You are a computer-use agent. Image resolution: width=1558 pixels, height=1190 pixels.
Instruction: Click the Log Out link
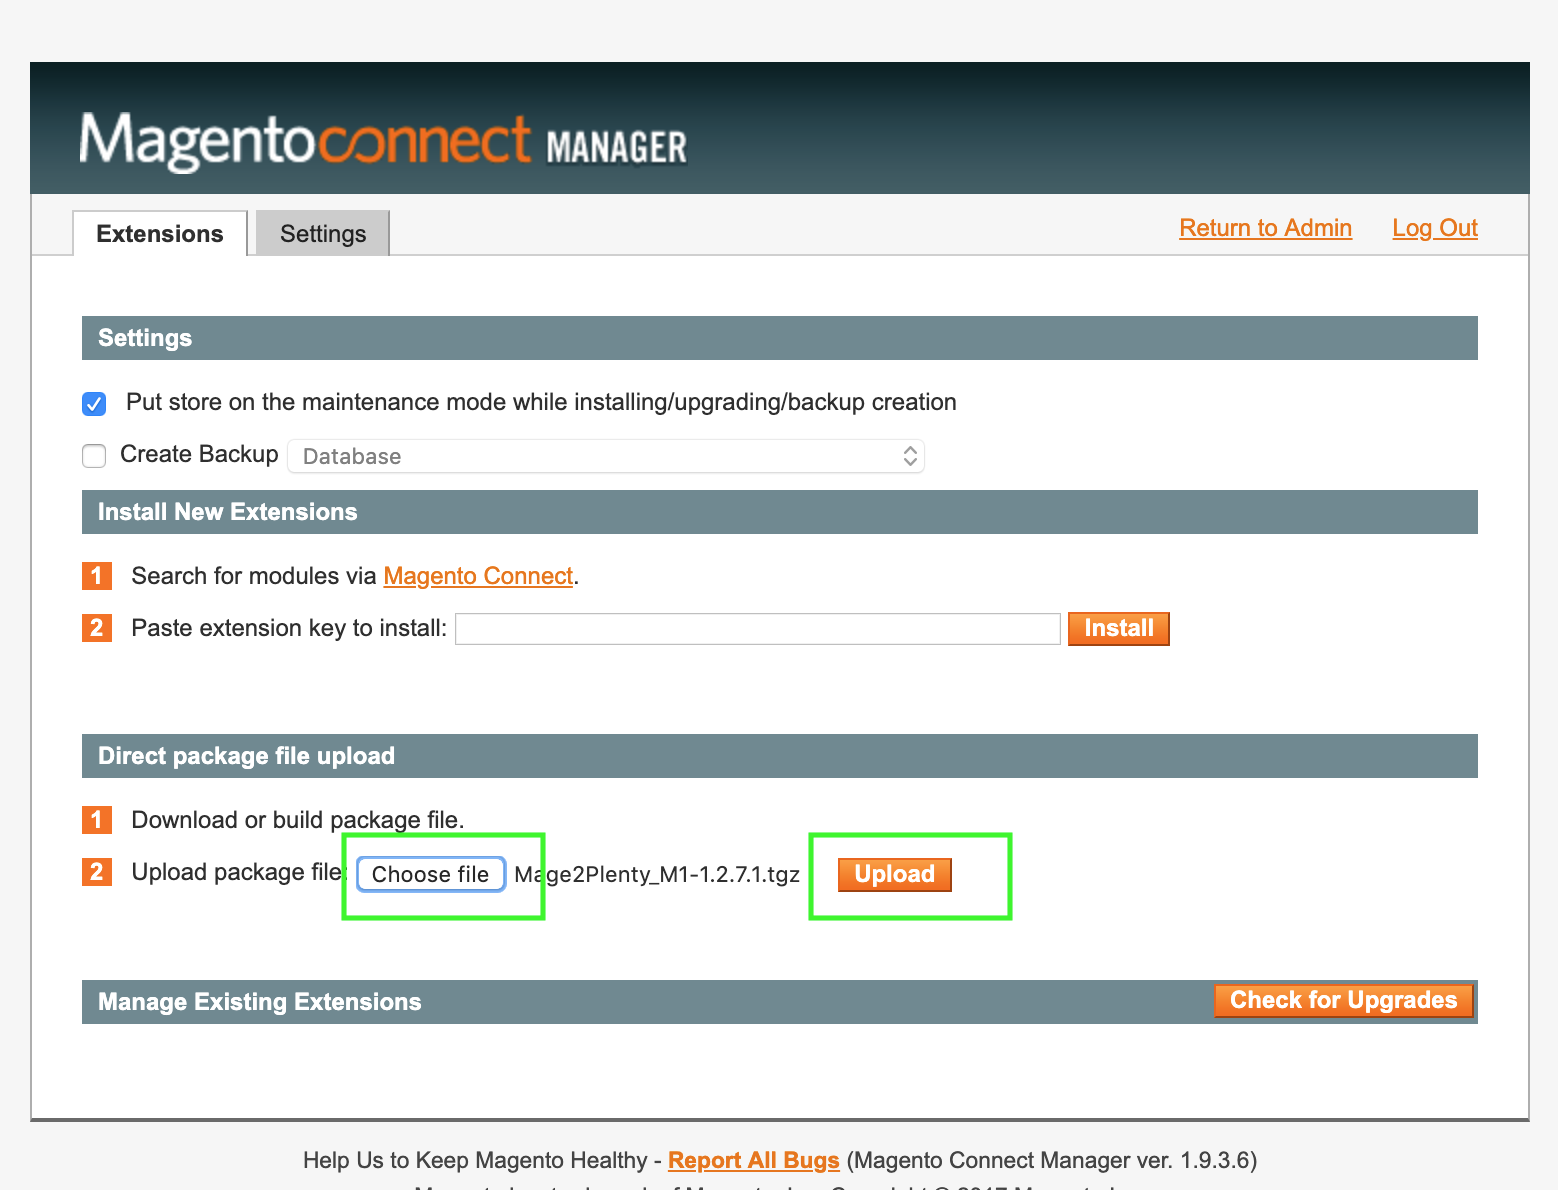point(1435,228)
